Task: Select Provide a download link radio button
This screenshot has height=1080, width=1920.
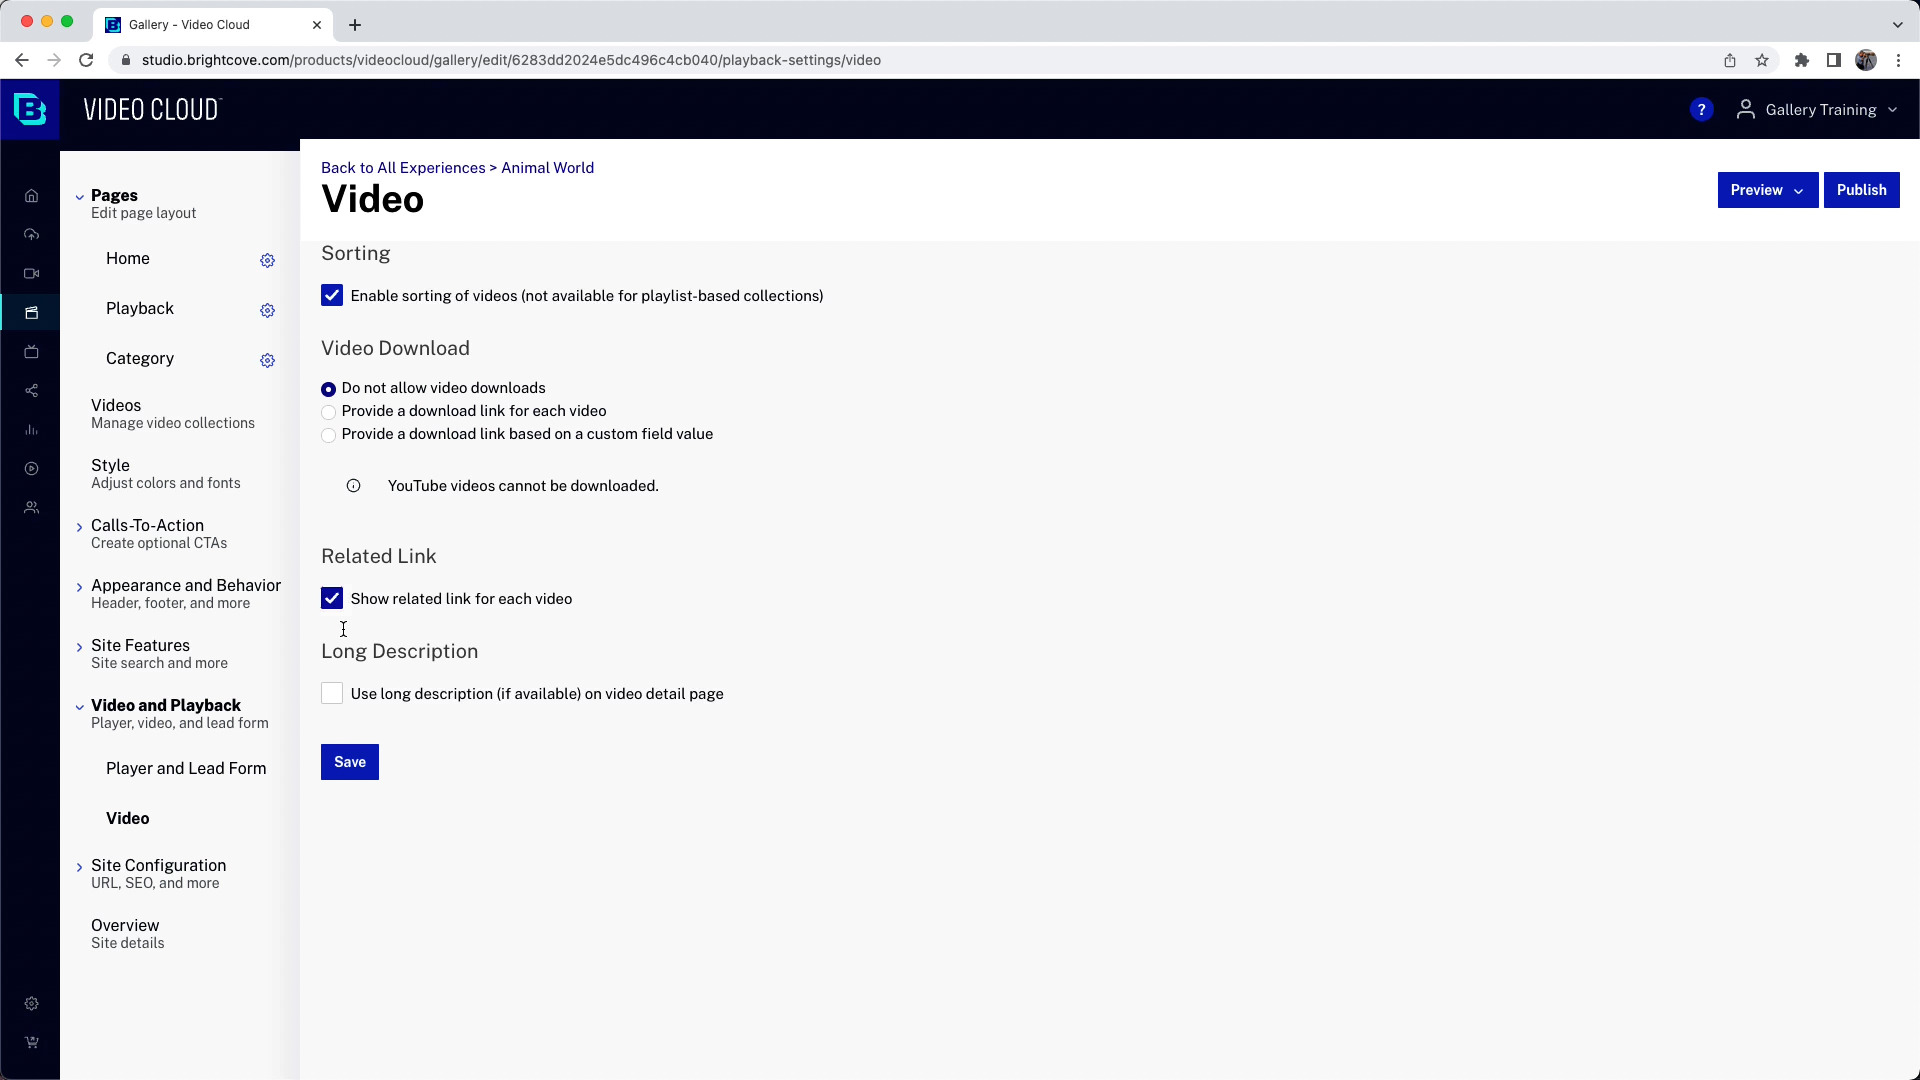Action: pyautogui.click(x=328, y=410)
